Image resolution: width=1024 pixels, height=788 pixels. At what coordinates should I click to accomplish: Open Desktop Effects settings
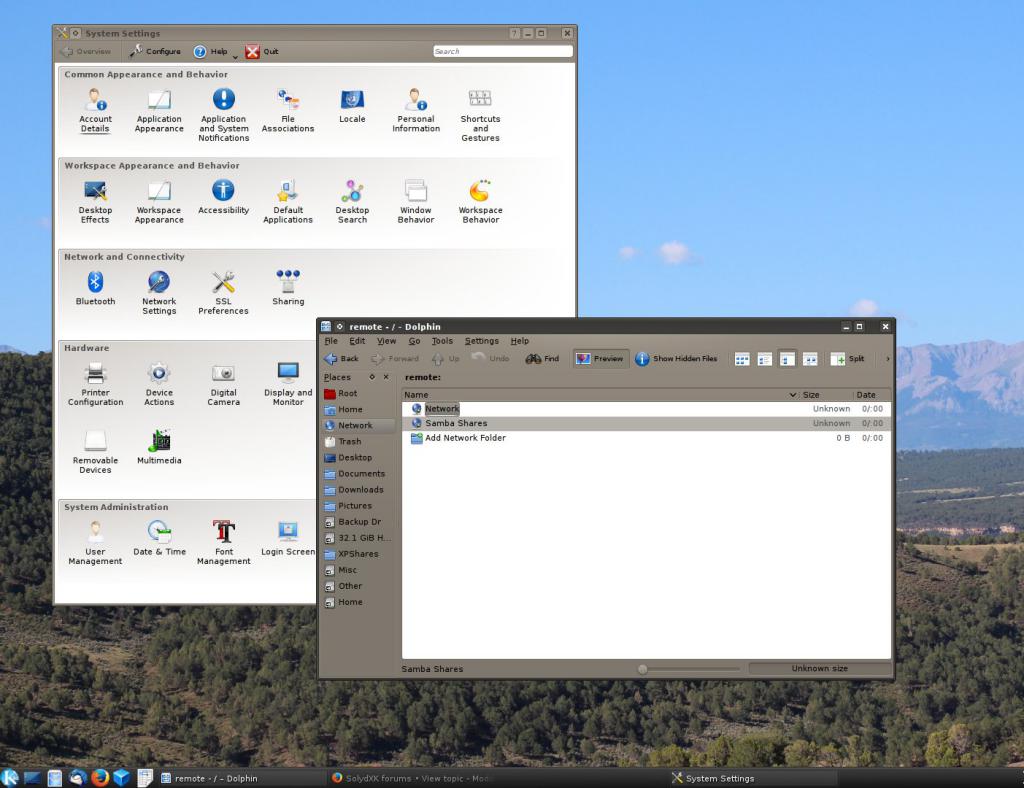(95, 202)
